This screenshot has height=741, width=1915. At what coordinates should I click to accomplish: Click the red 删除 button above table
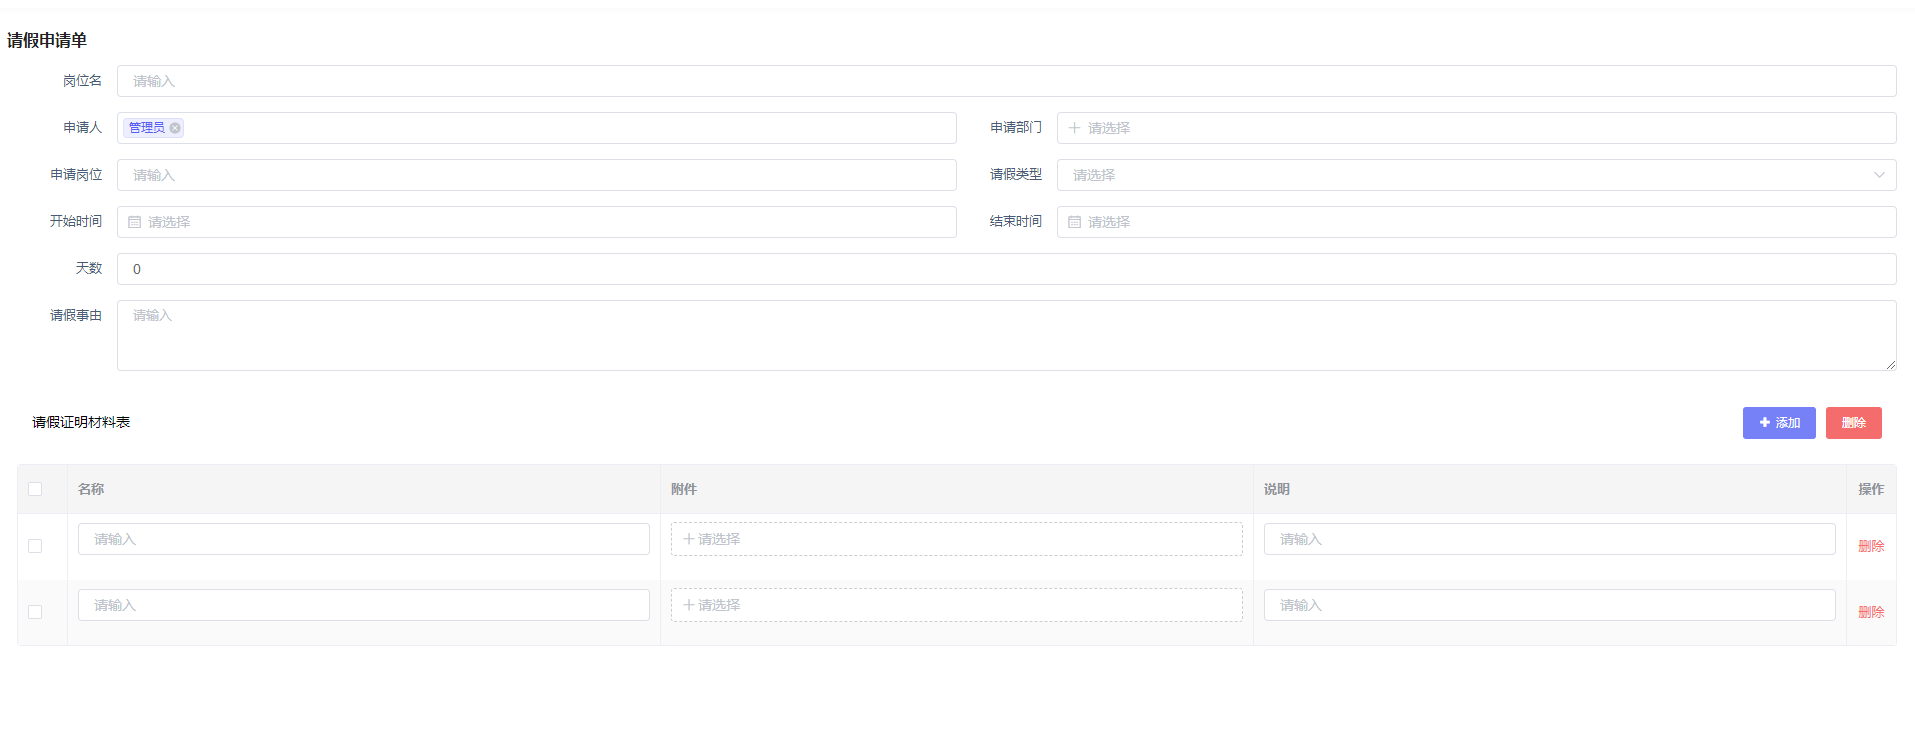[1853, 423]
